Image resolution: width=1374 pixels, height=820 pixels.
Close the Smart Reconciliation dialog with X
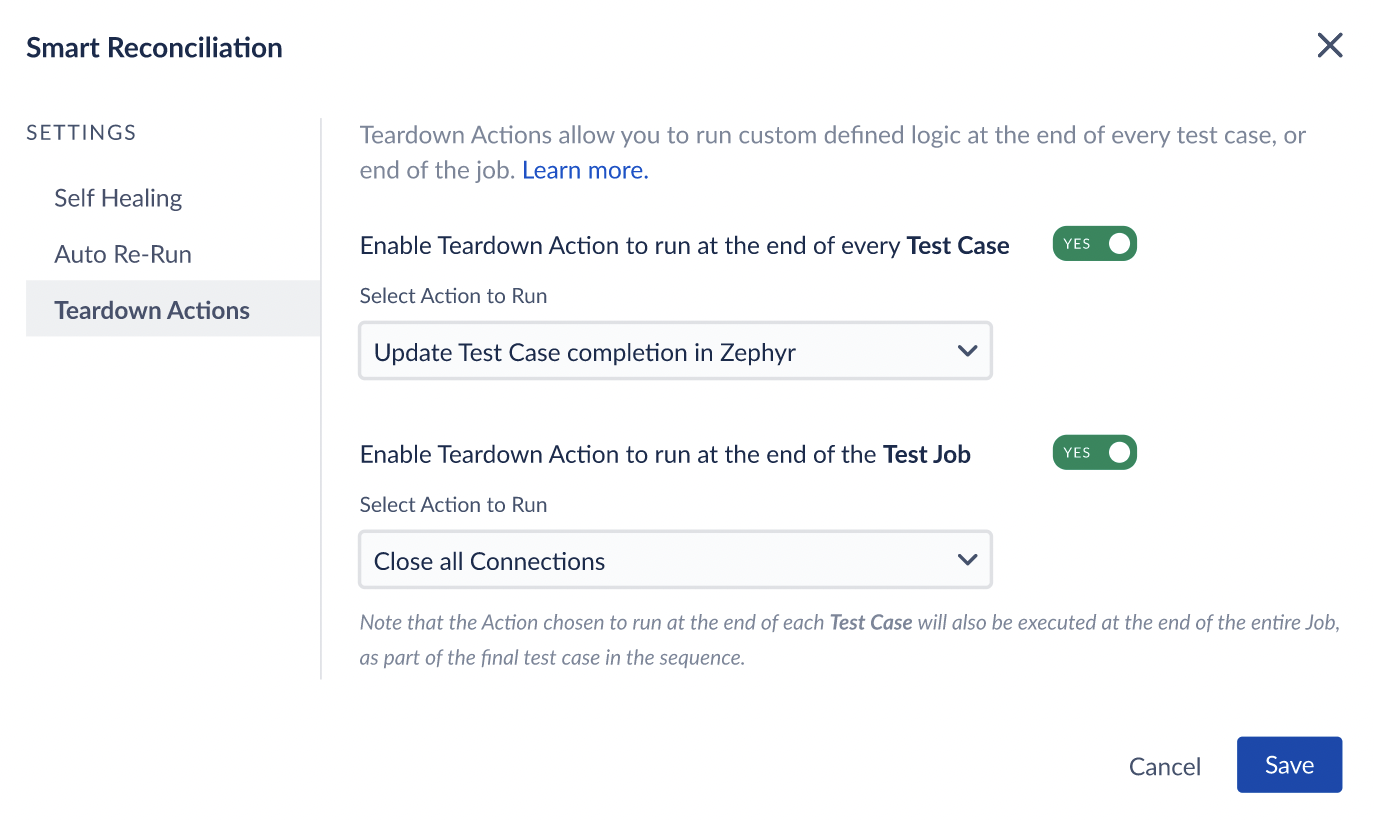1329,46
